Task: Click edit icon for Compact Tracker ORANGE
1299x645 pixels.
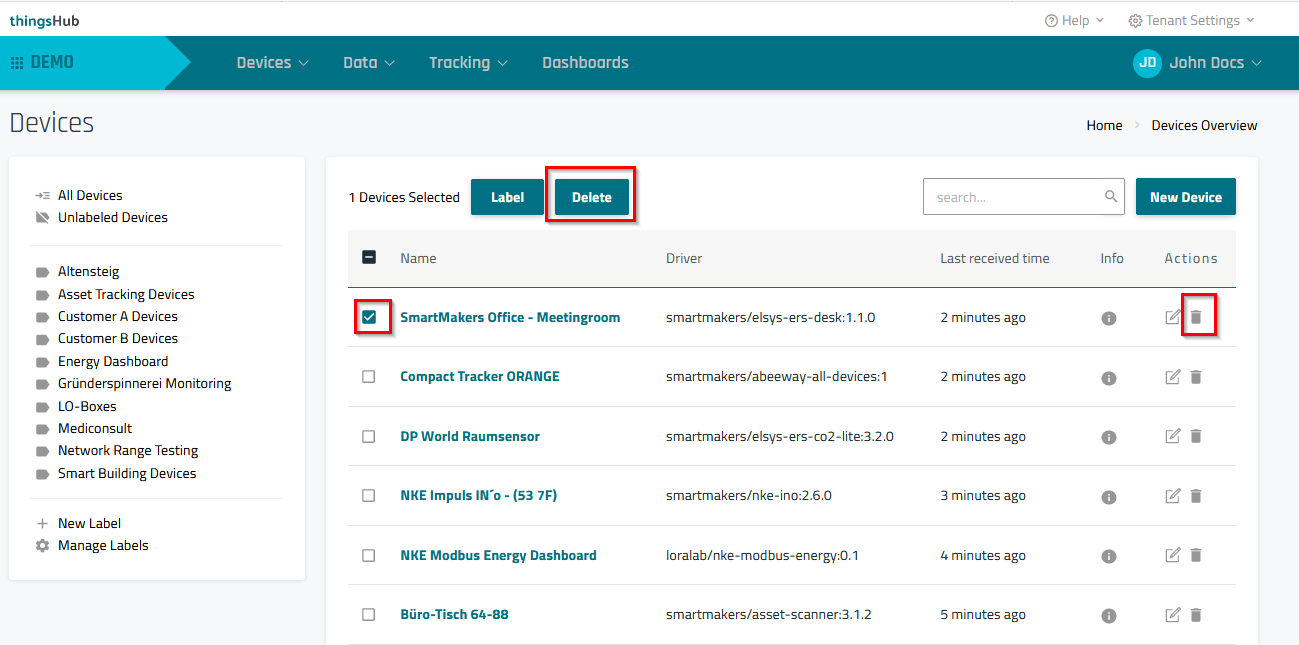Action: click(x=1173, y=377)
